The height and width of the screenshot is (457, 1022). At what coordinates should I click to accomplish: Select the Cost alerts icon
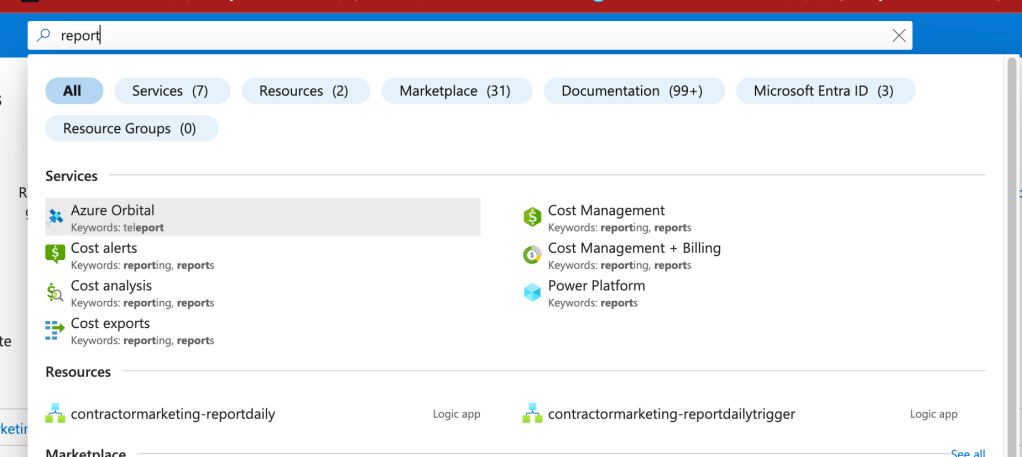pos(55,254)
